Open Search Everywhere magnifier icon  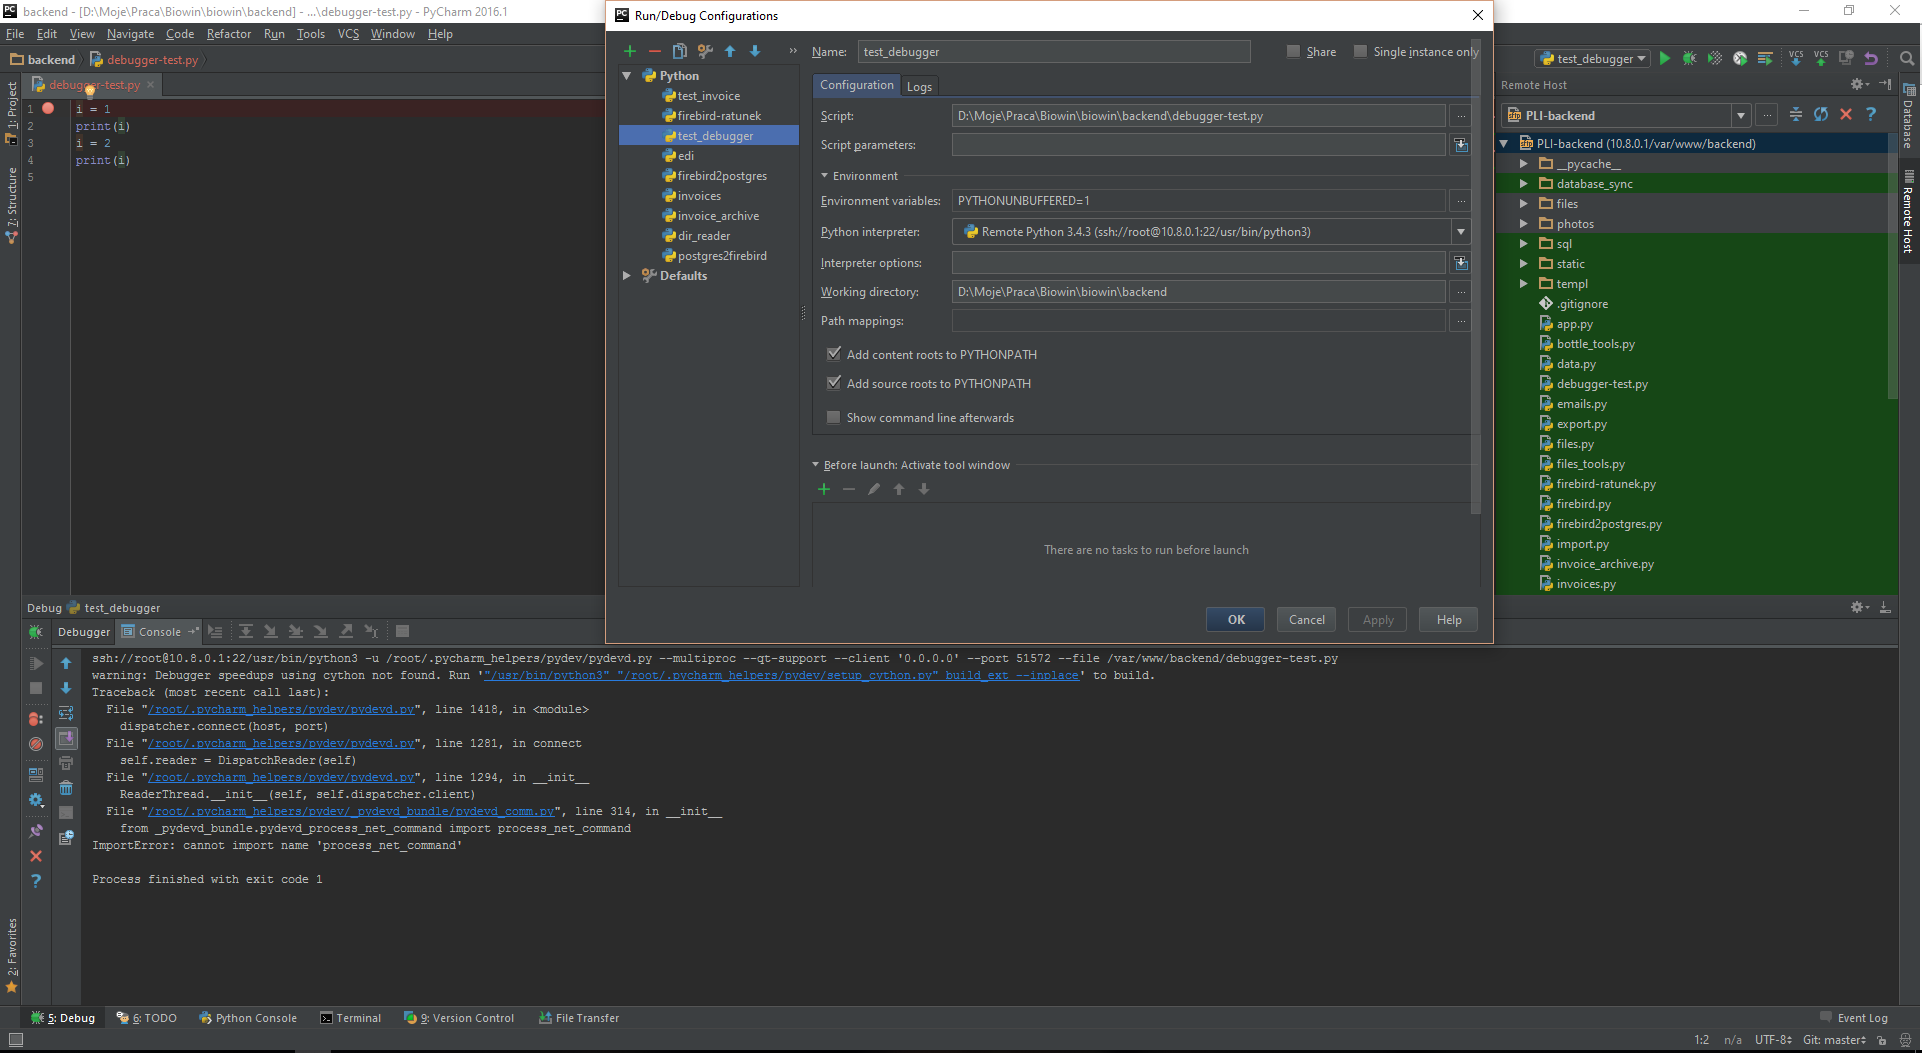tap(1907, 59)
